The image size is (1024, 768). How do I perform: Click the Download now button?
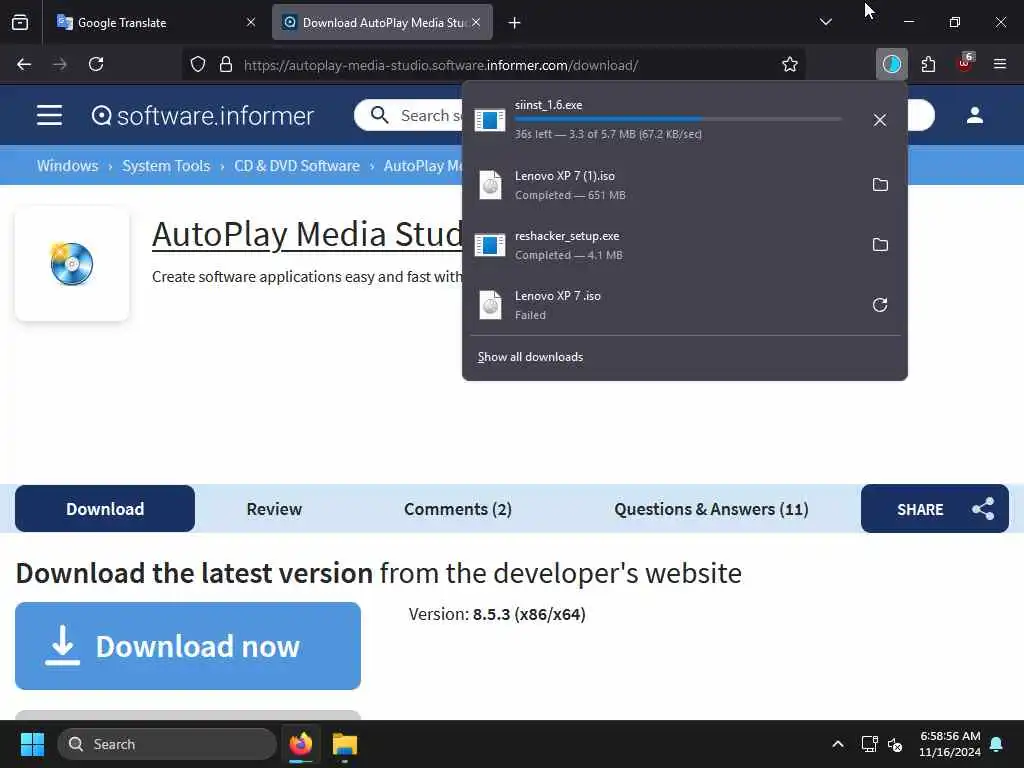(x=188, y=646)
